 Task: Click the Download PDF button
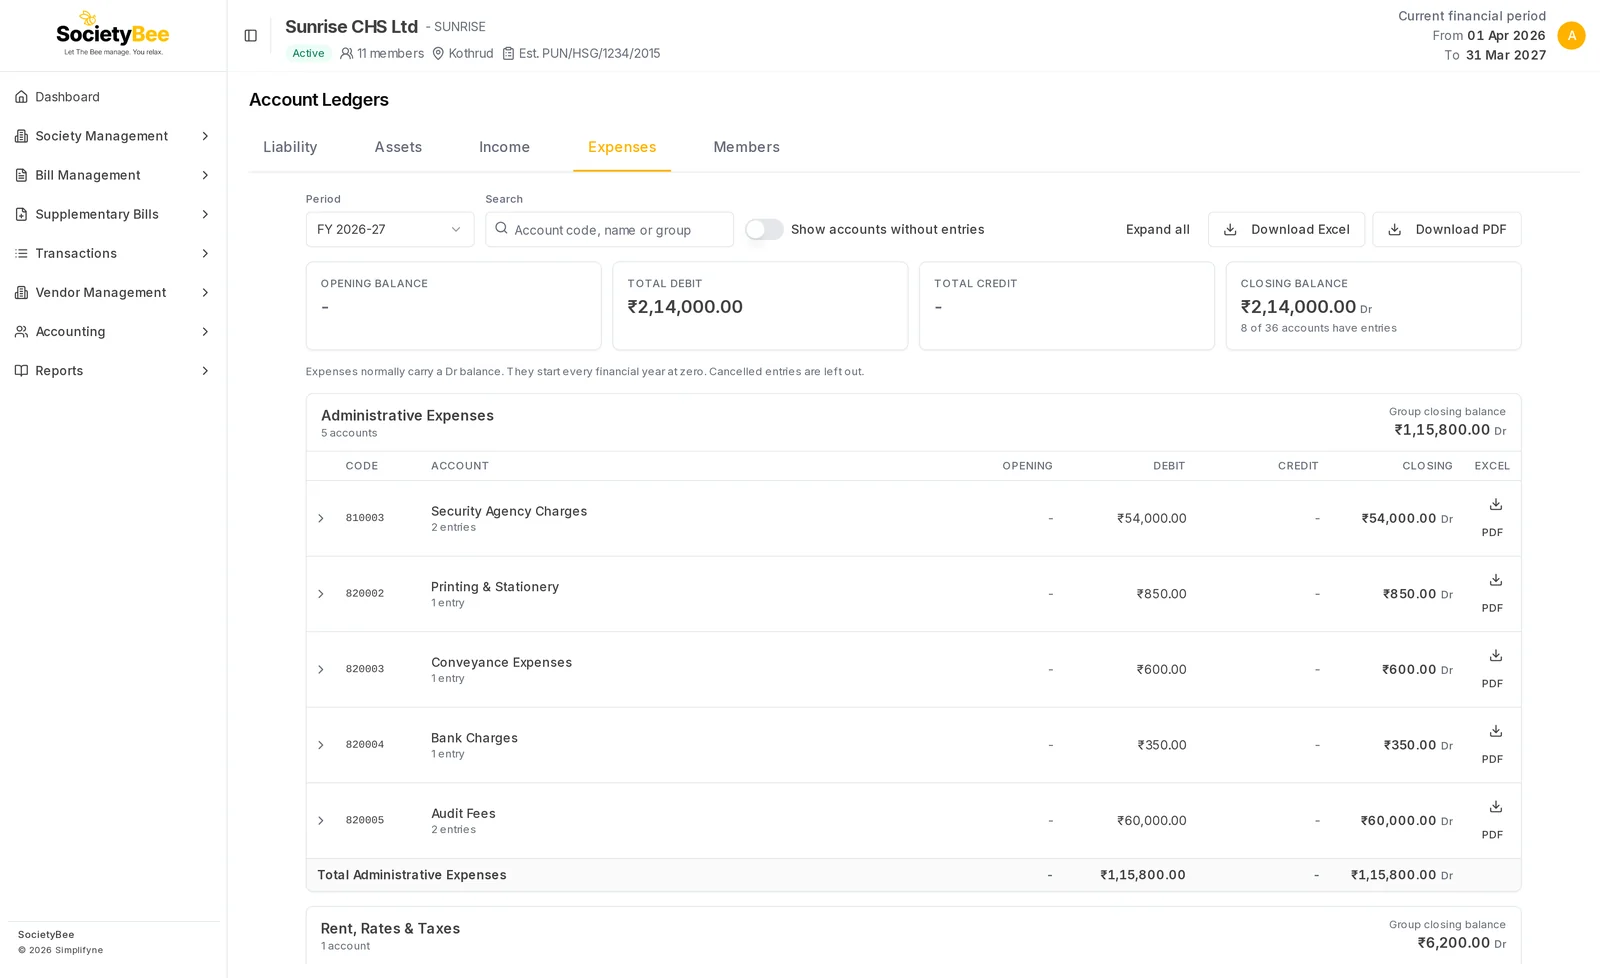coord(1446,229)
